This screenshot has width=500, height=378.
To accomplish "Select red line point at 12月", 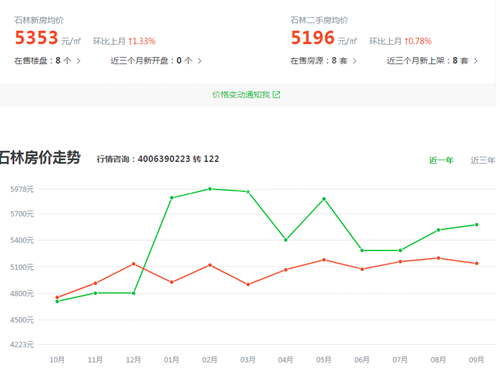I will coord(134,264).
